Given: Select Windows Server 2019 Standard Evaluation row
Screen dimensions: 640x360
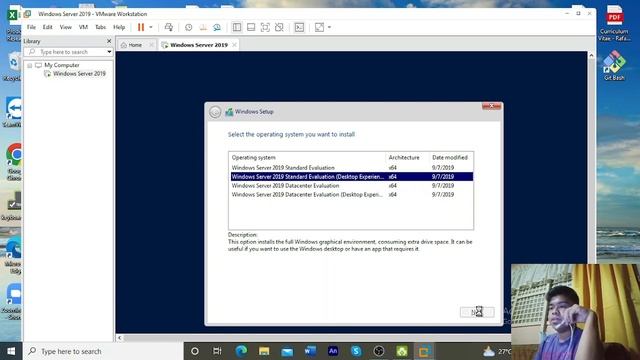Looking at the screenshot, I should pos(351,168).
